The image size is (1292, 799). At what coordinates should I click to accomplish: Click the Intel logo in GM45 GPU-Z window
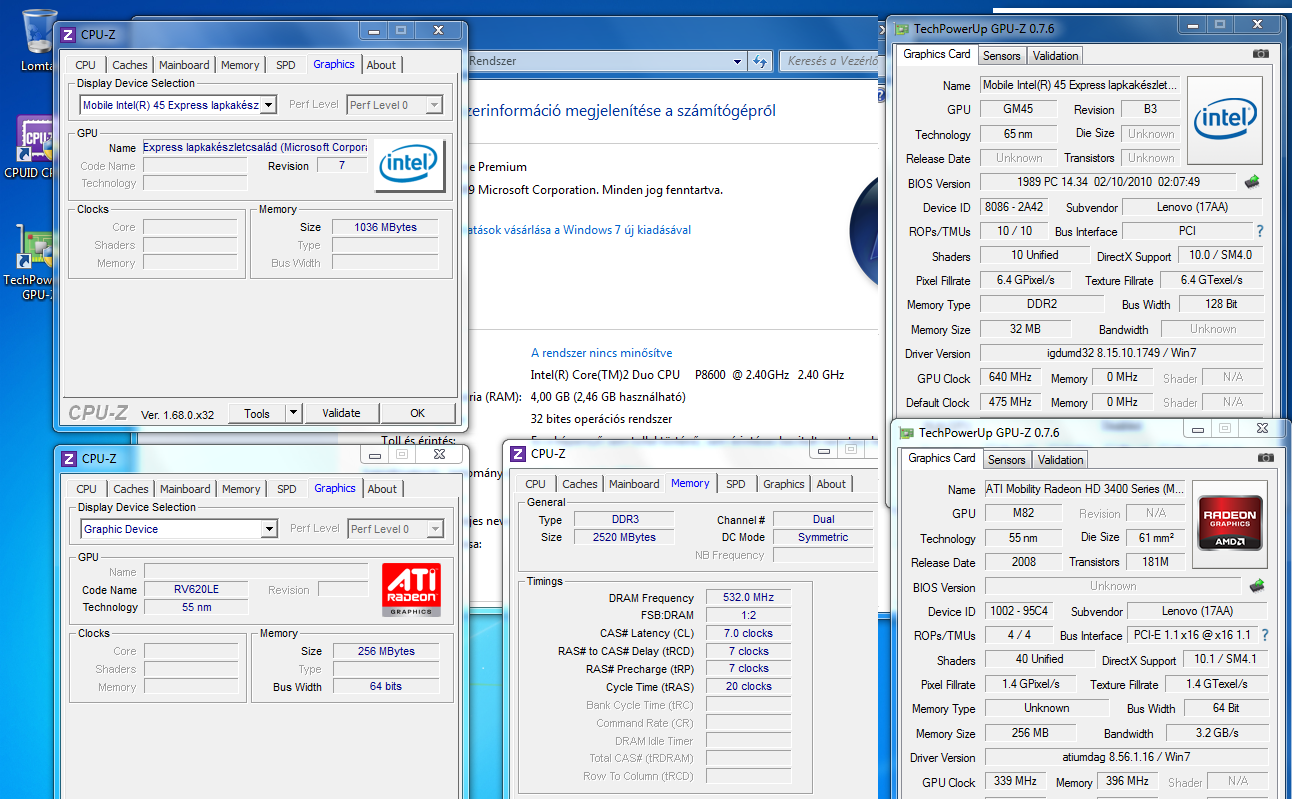click(1225, 121)
